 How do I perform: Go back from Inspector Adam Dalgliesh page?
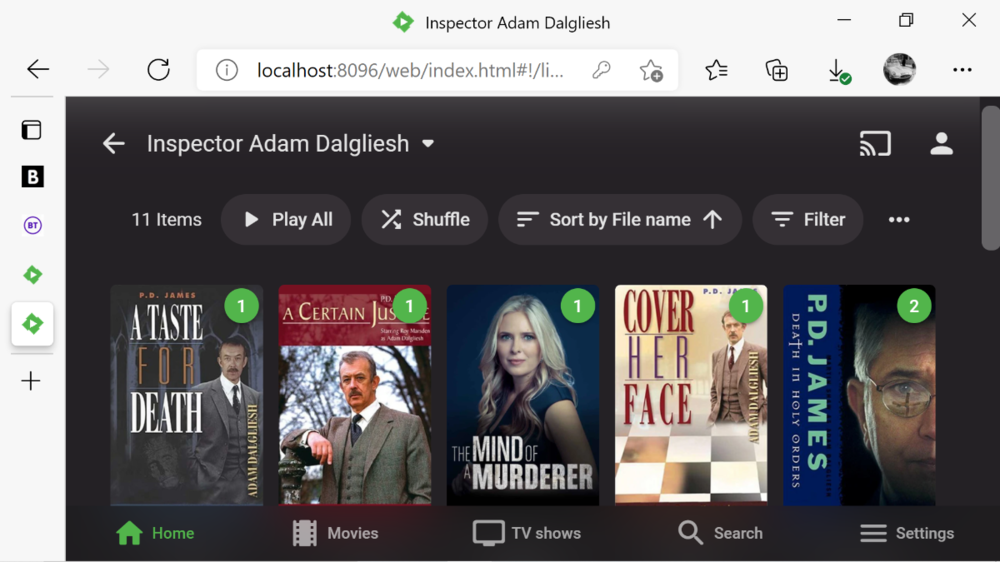tap(114, 144)
